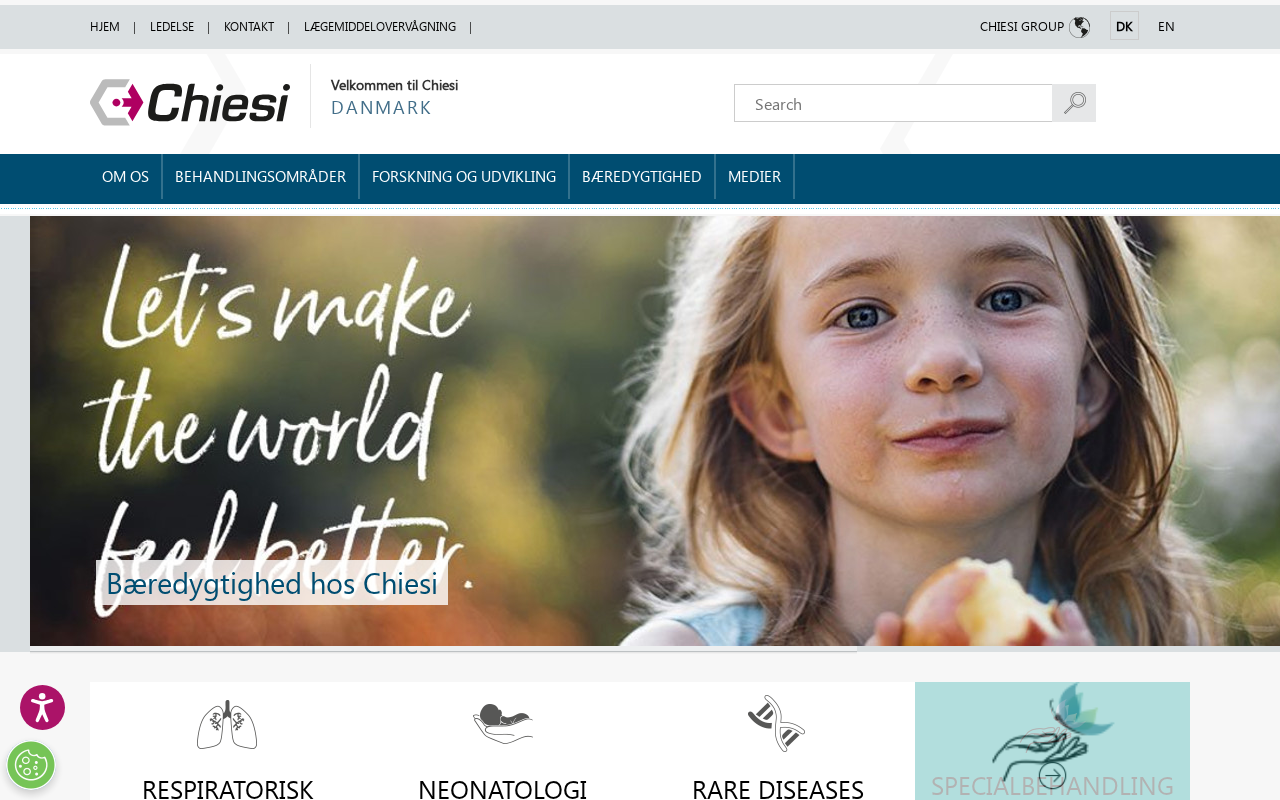Open the Behandlingsområder menu
This screenshot has height=800, width=1280.
pyautogui.click(x=260, y=176)
